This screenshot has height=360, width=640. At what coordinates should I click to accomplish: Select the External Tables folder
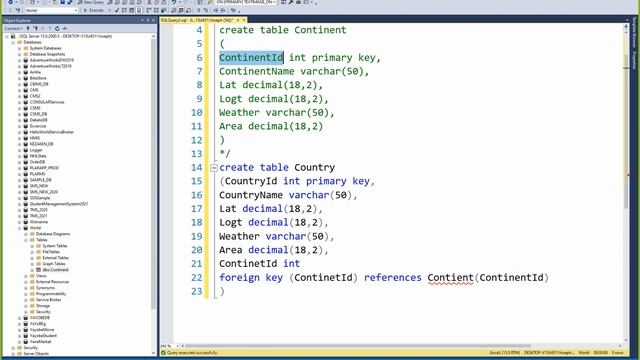tap(56, 258)
